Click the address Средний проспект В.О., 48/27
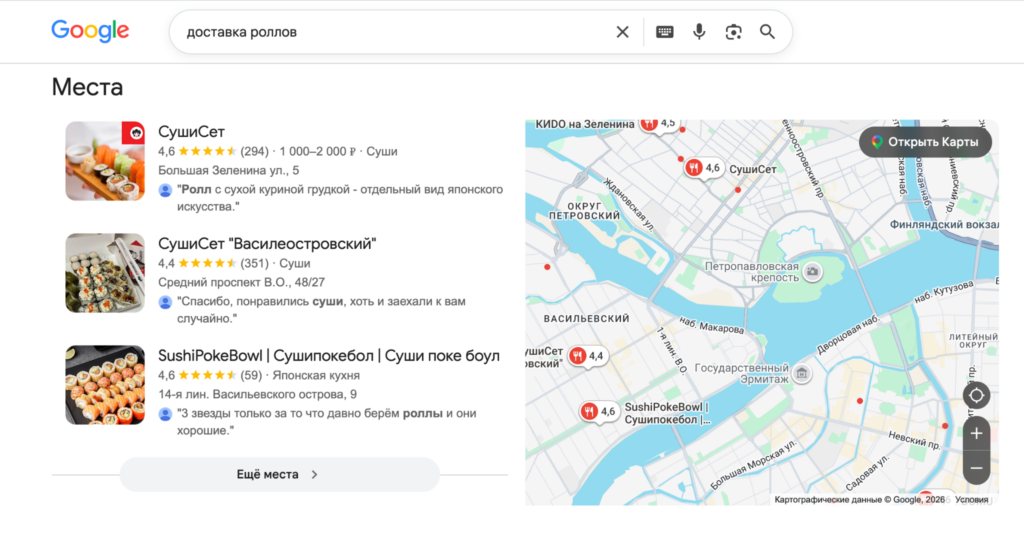This screenshot has width=1024, height=535. click(x=242, y=282)
